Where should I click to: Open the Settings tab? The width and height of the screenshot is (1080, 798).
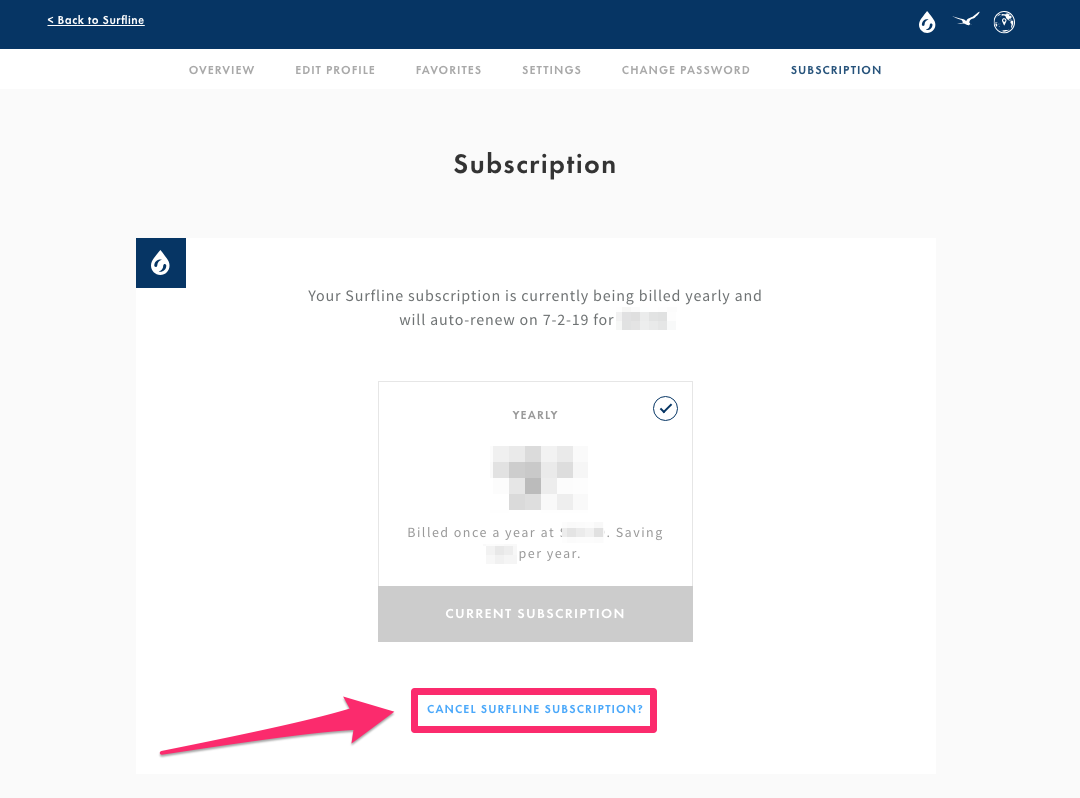pos(552,70)
